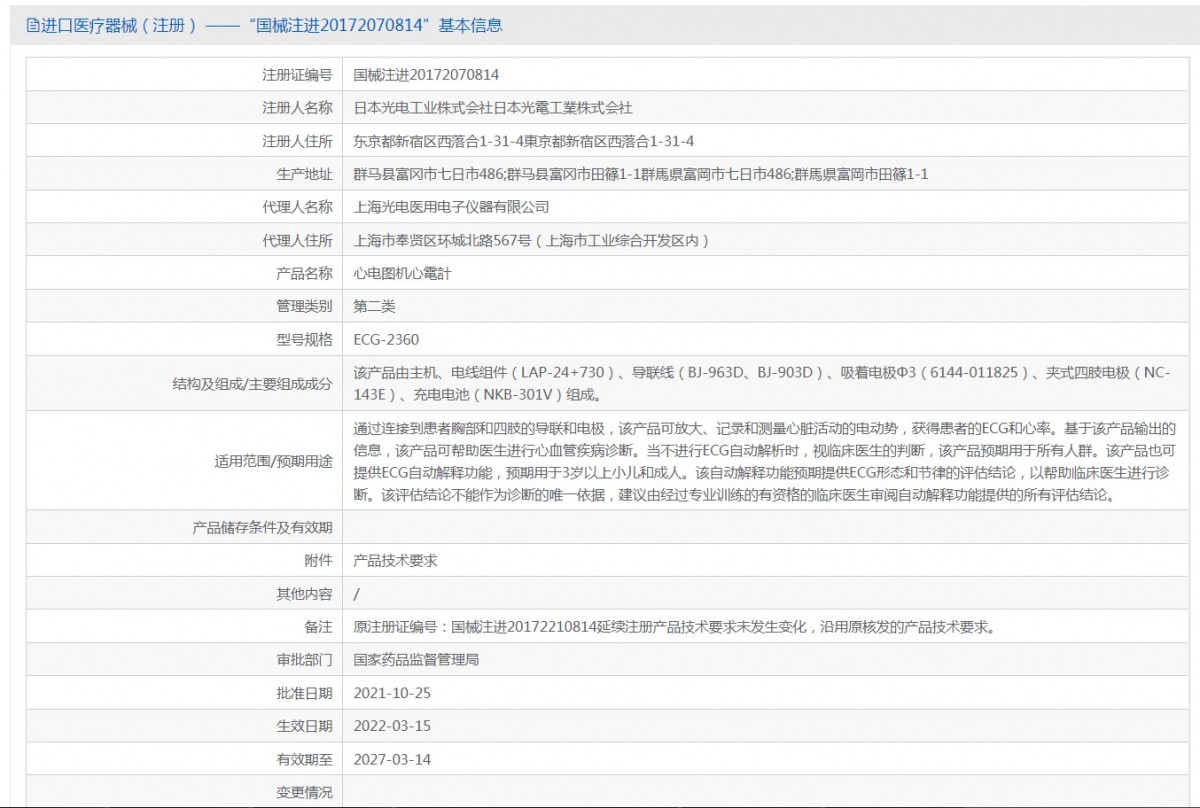The height and width of the screenshot is (808, 1200).
Task: Click the 注册人住所 label
Action: click(297, 141)
